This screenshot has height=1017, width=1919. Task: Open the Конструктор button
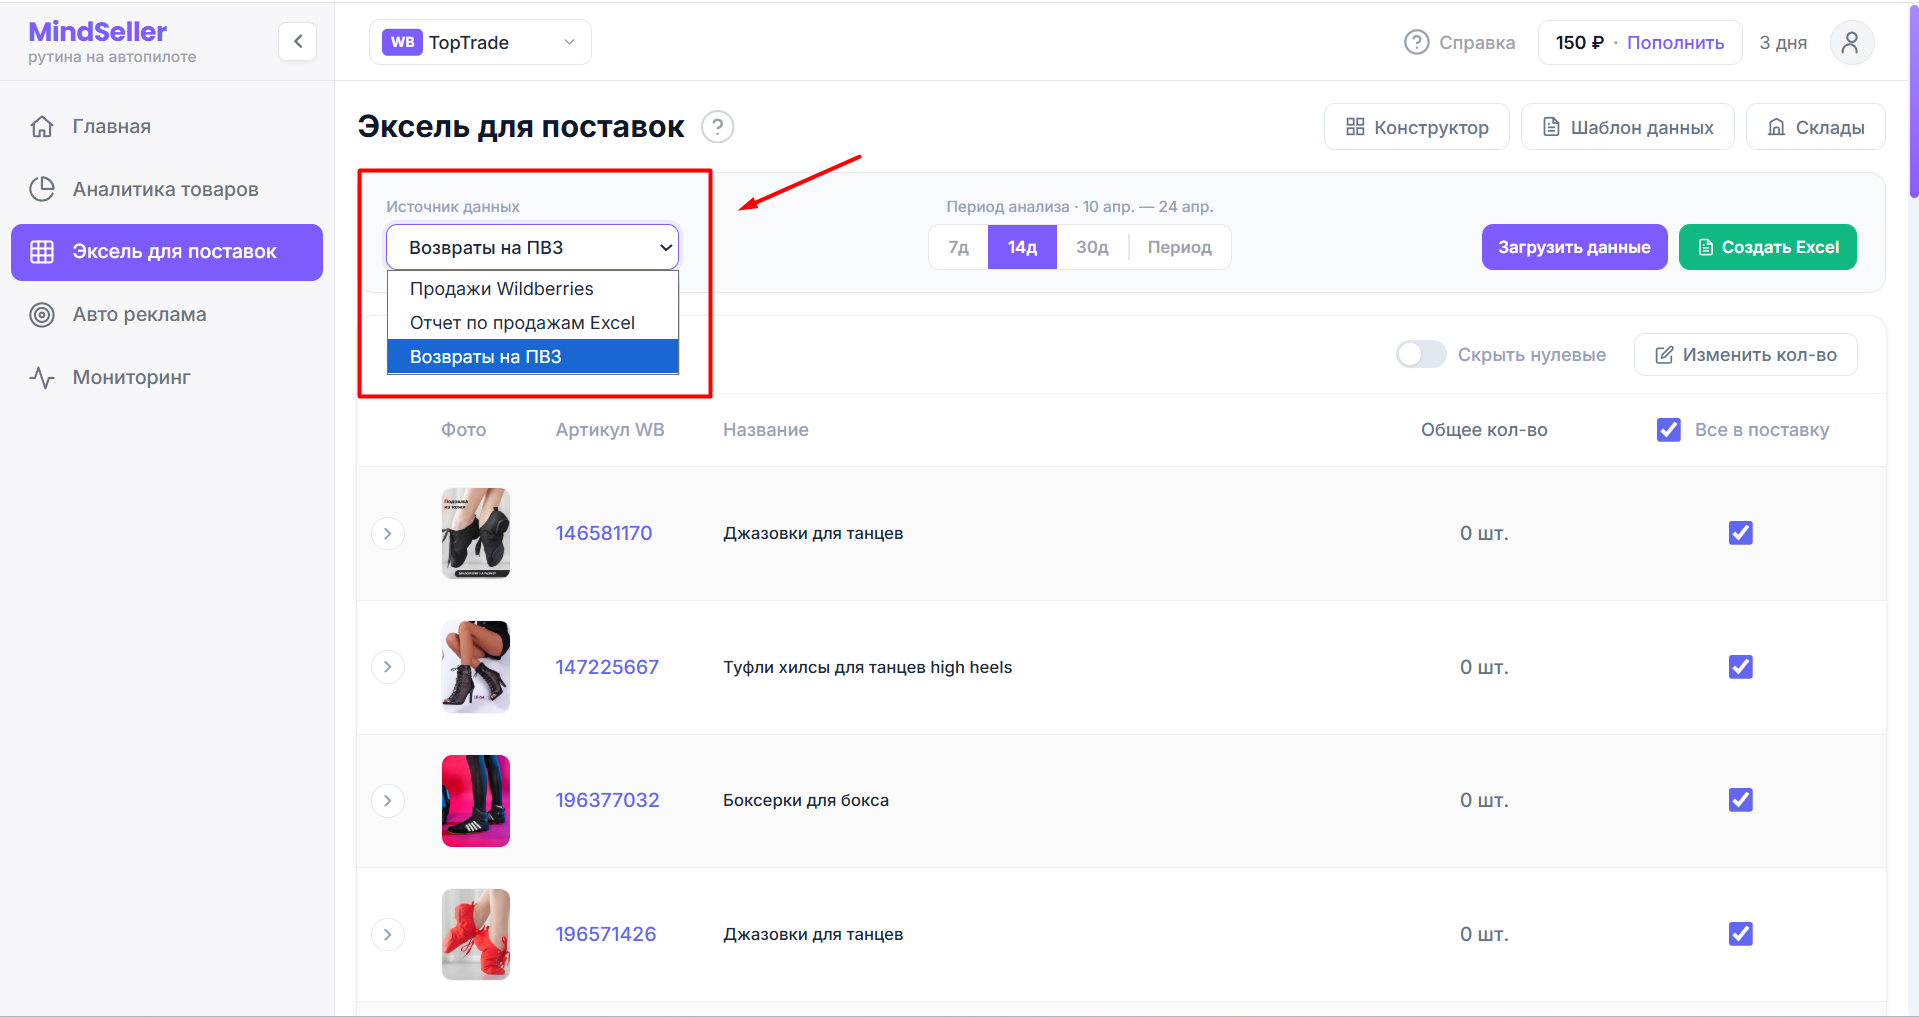point(1416,127)
